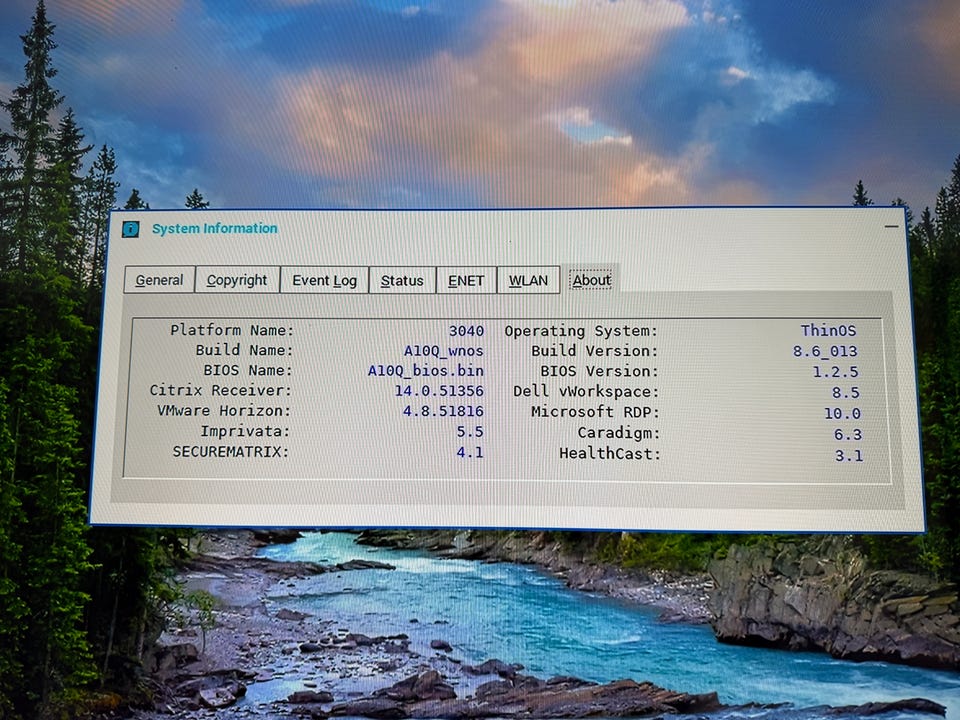Click the BIOS Version label

tap(599, 371)
